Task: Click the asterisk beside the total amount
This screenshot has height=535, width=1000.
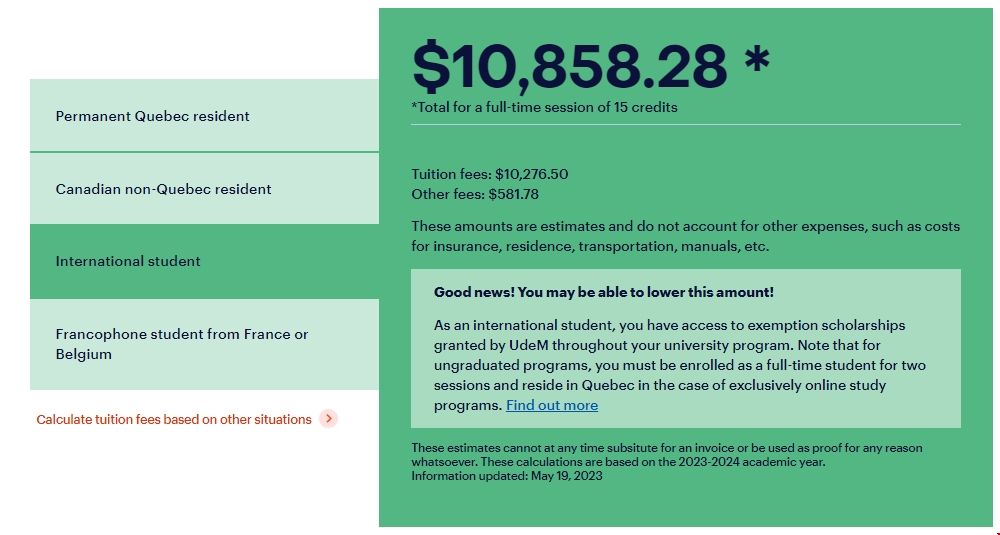Action: point(757,60)
